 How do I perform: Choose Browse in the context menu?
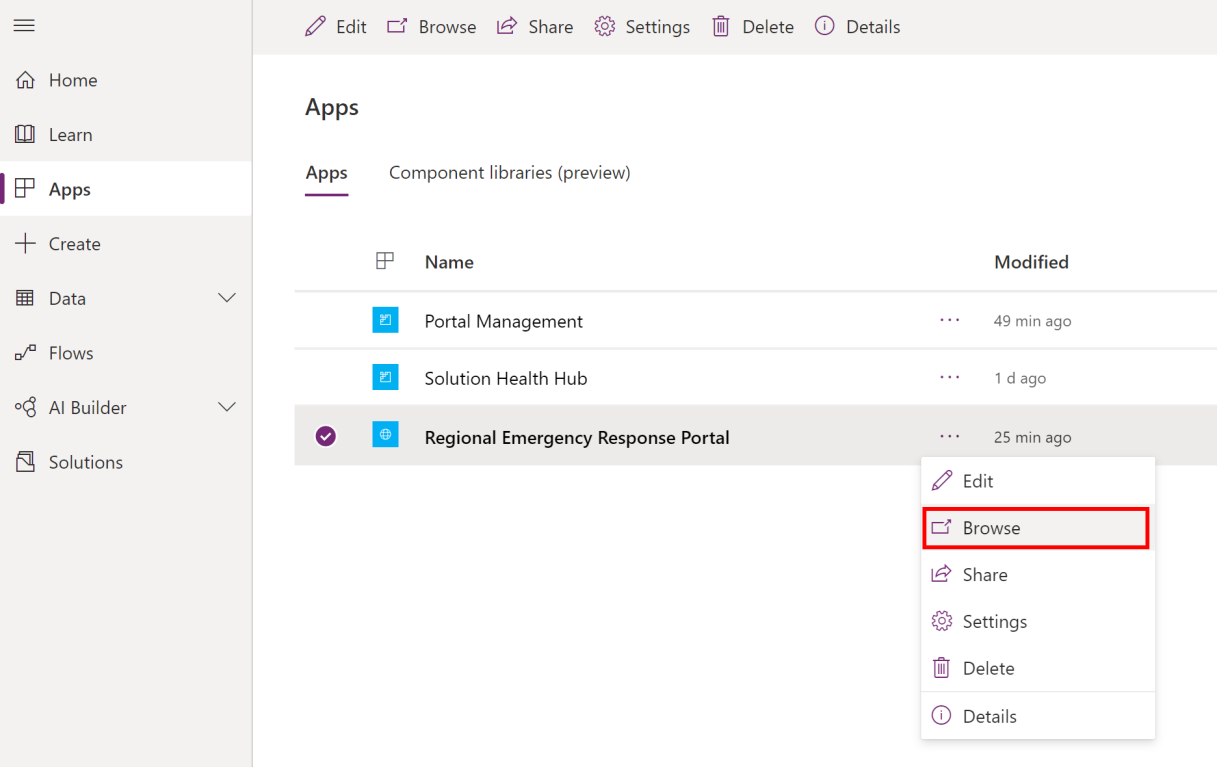1037,528
